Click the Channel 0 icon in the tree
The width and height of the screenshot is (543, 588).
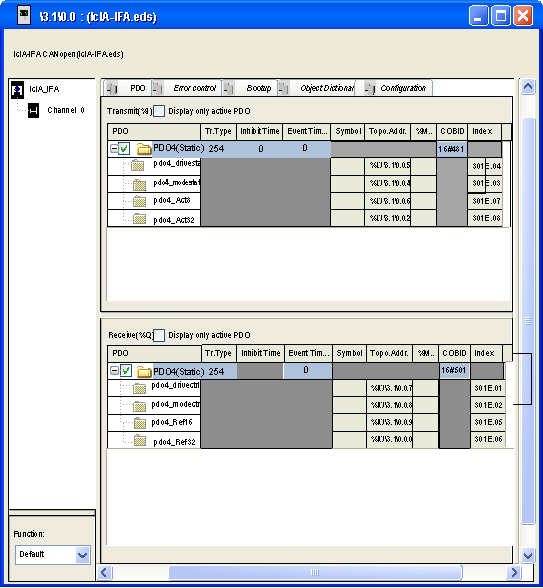(33, 110)
